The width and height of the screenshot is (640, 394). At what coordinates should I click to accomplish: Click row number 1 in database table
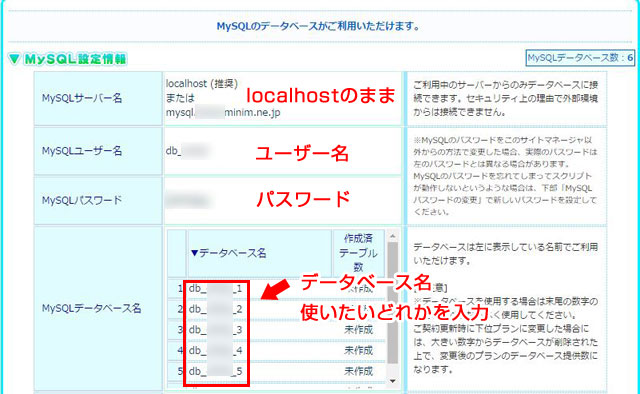pyautogui.click(x=180, y=289)
